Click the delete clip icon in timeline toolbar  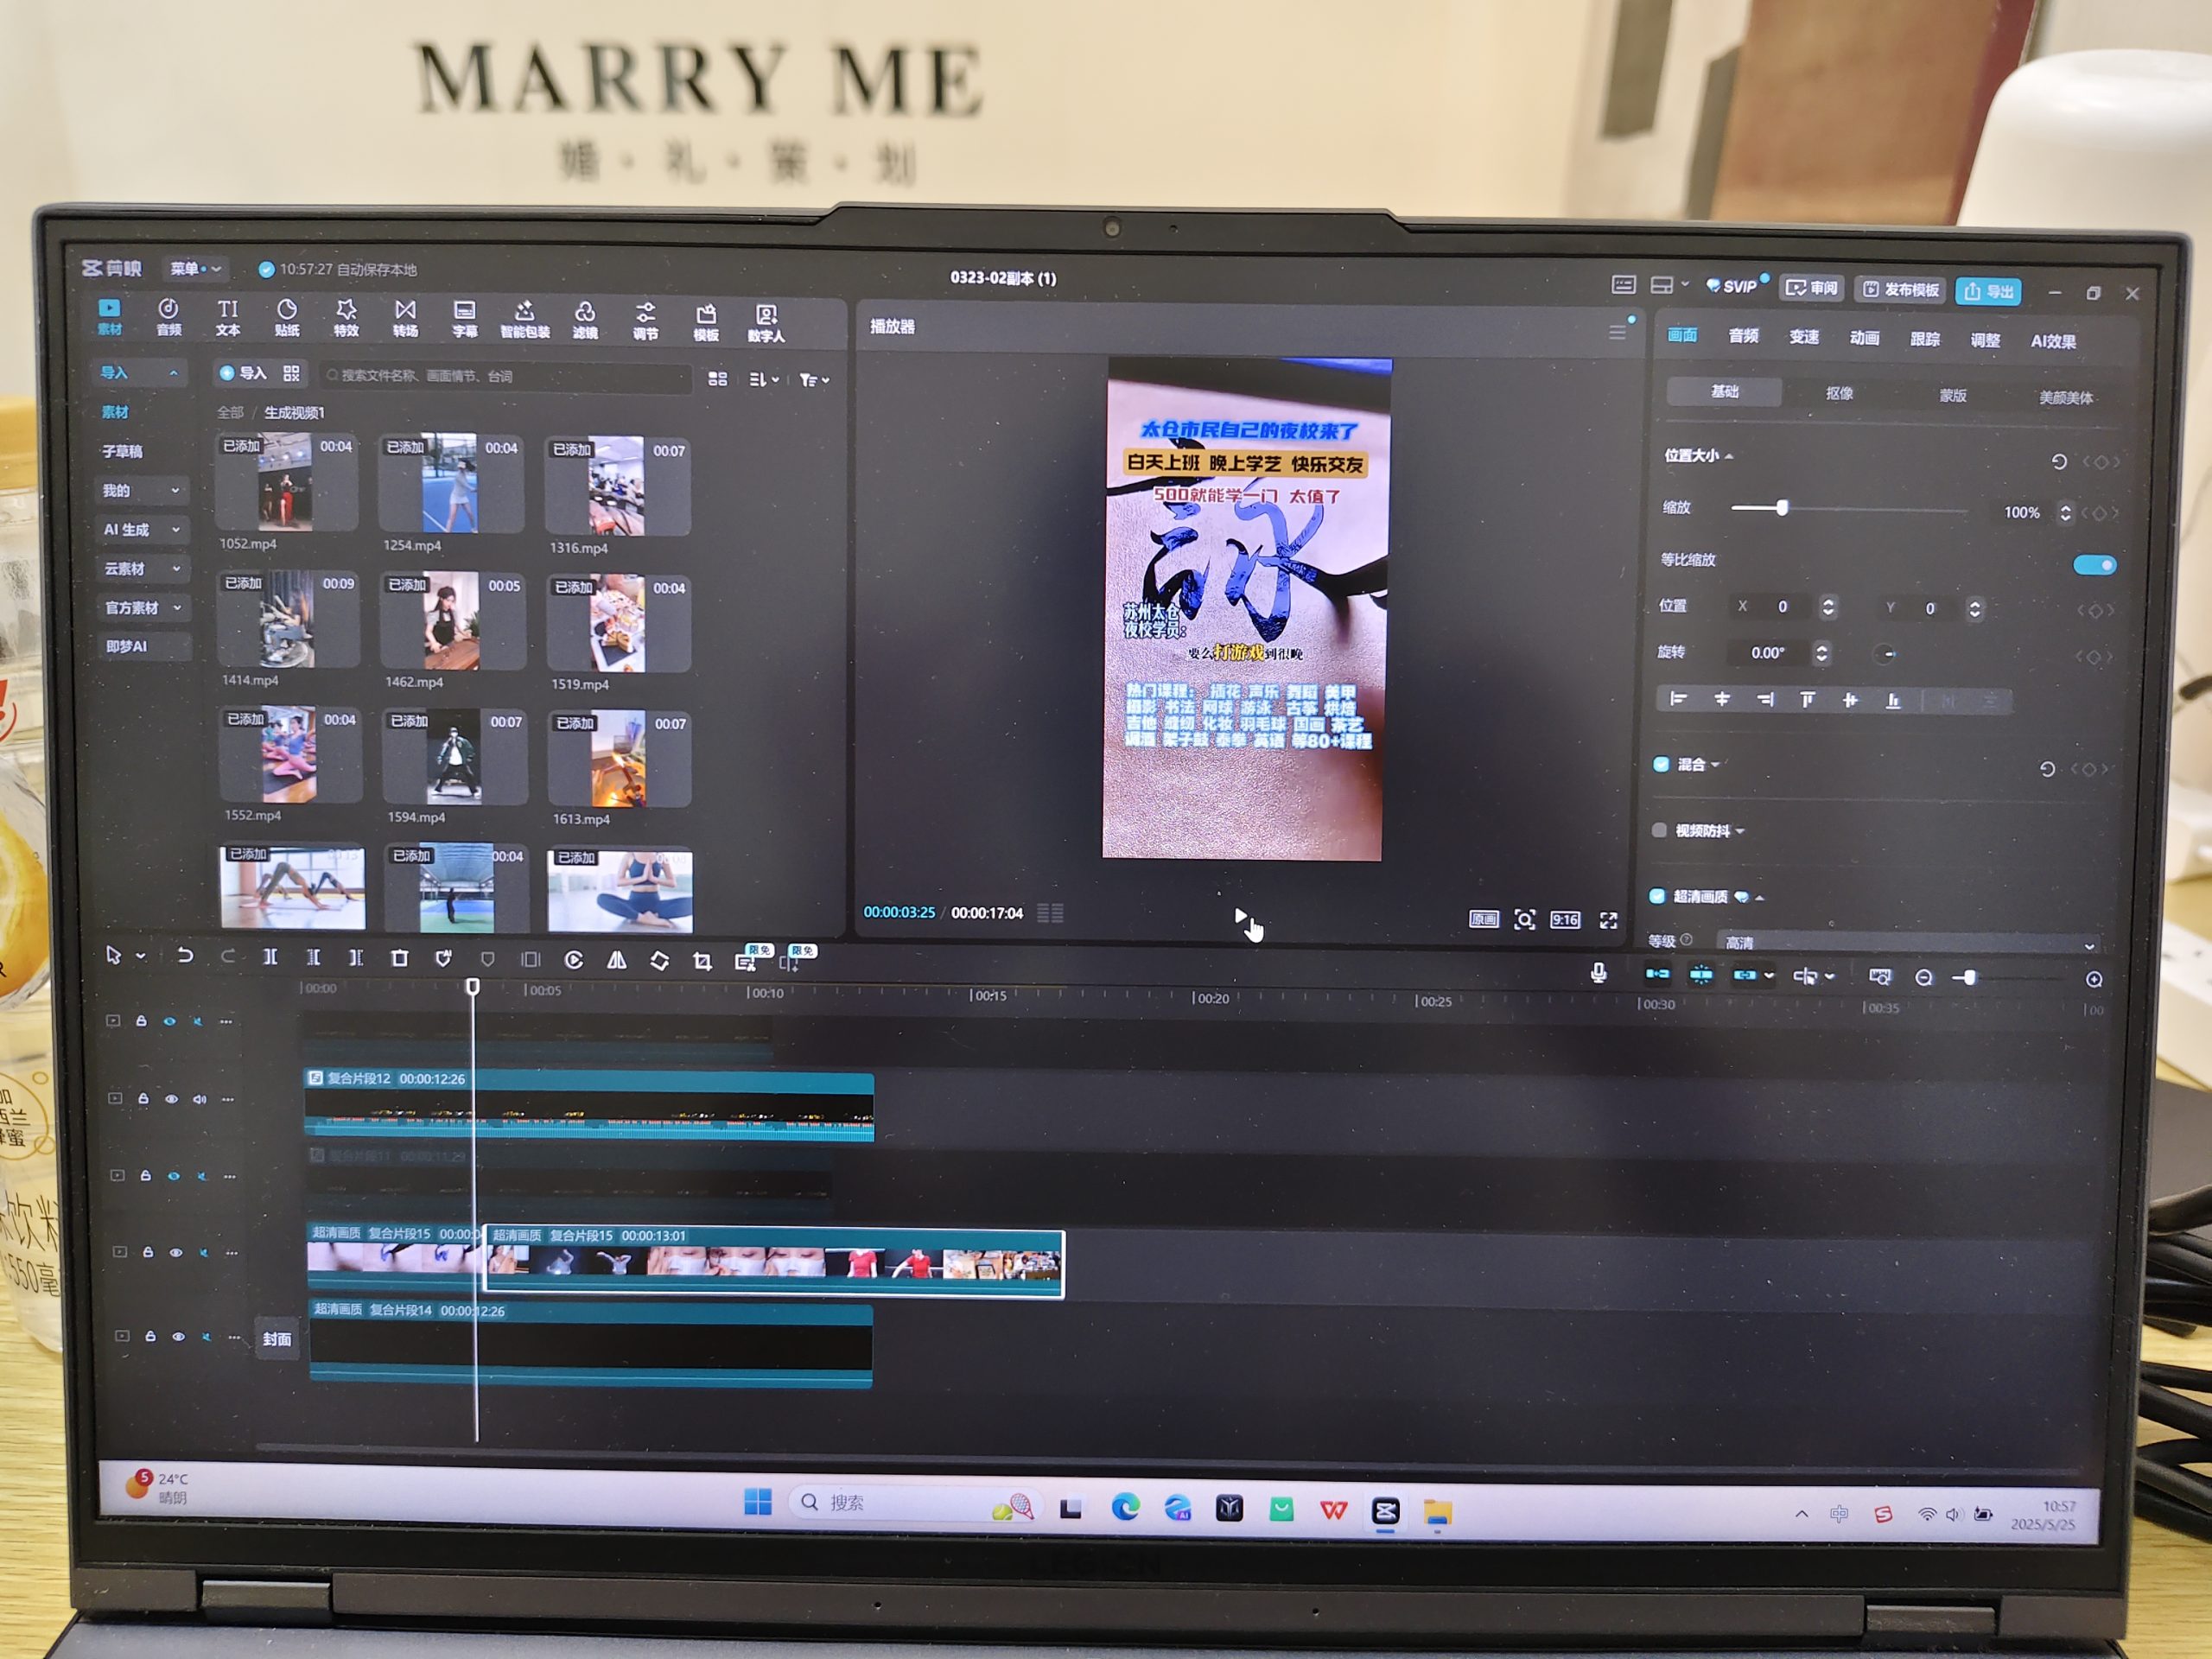point(400,958)
